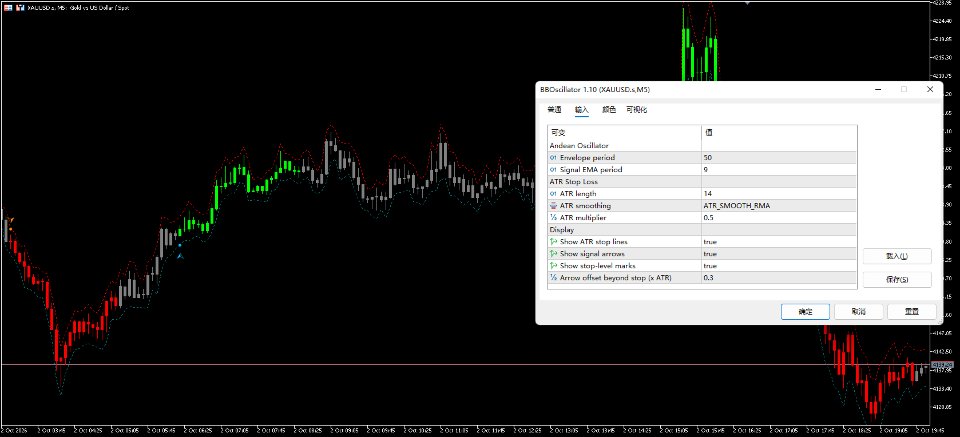This screenshot has height=437, width=960.
Task: Change the true value of Show stop-level marks
Action: 779,266
